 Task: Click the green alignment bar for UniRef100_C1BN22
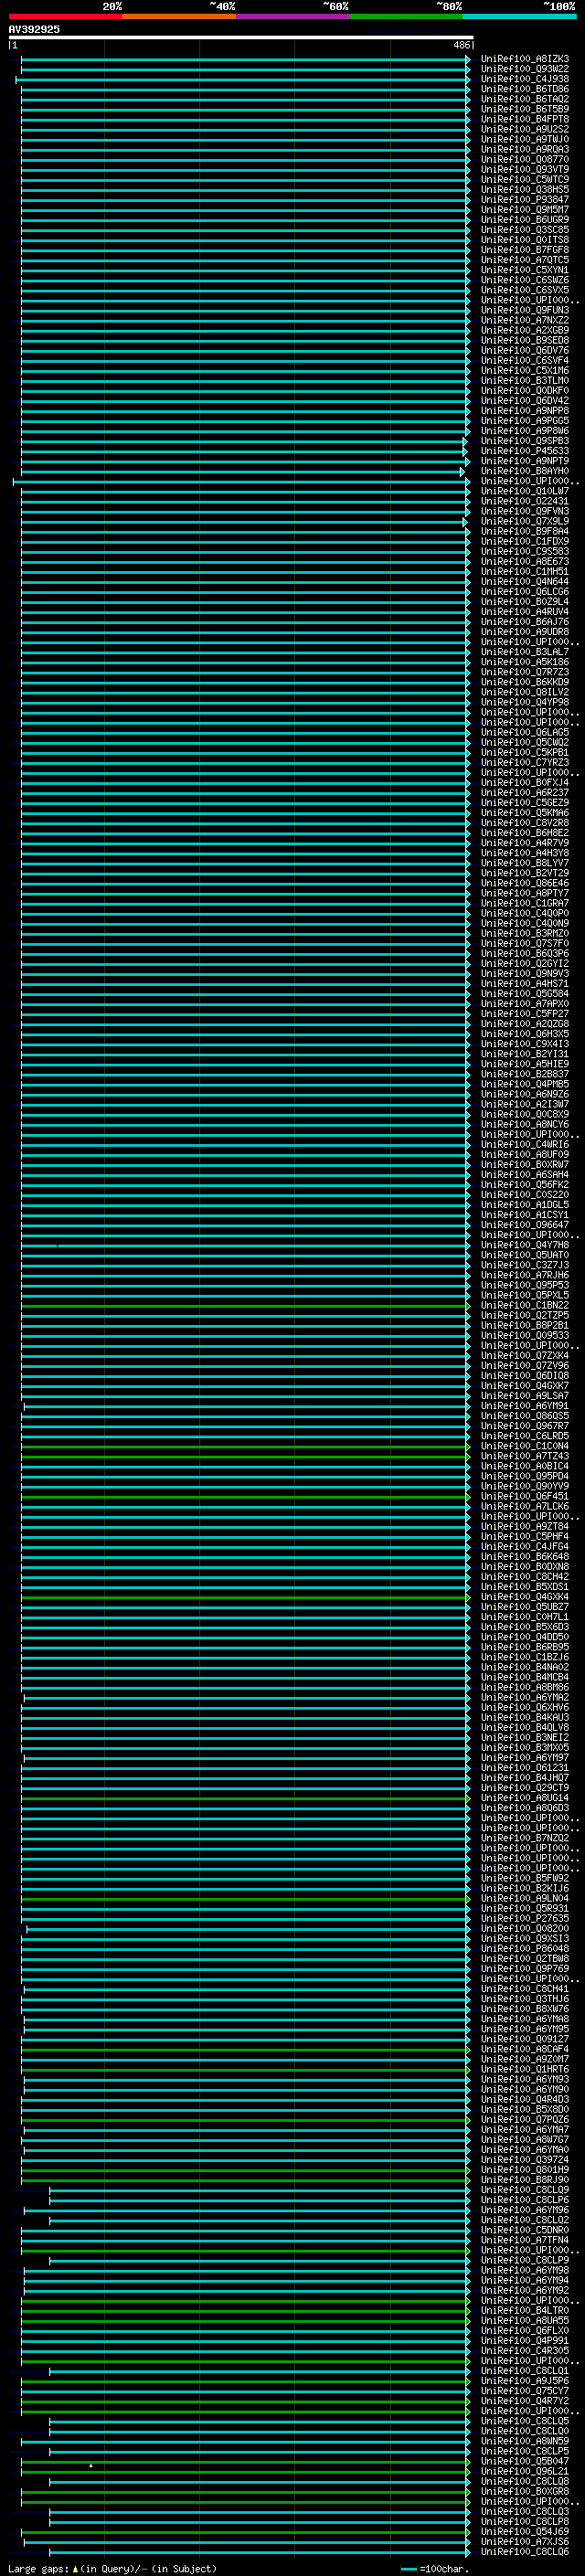245,1305
